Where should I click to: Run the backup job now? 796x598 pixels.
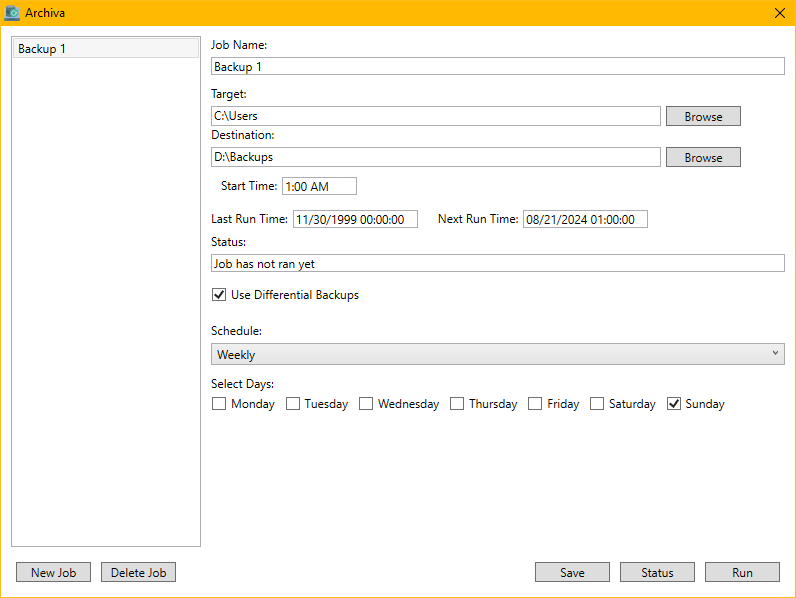pyautogui.click(x=742, y=572)
